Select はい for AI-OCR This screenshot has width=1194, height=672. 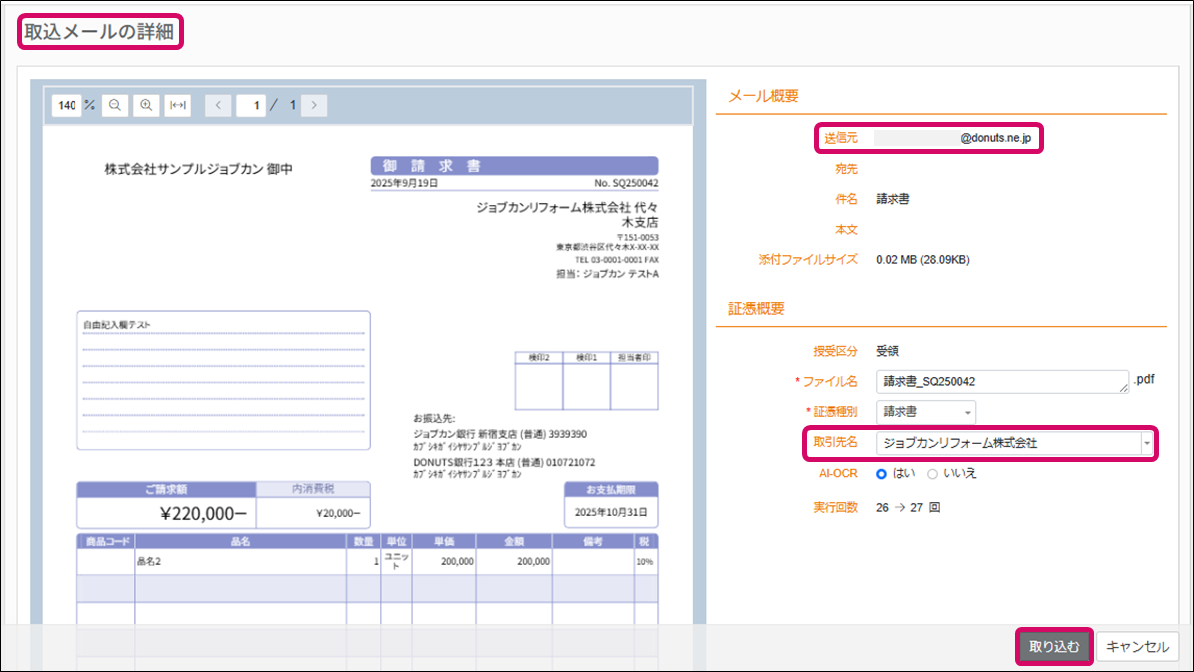point(882,473)
